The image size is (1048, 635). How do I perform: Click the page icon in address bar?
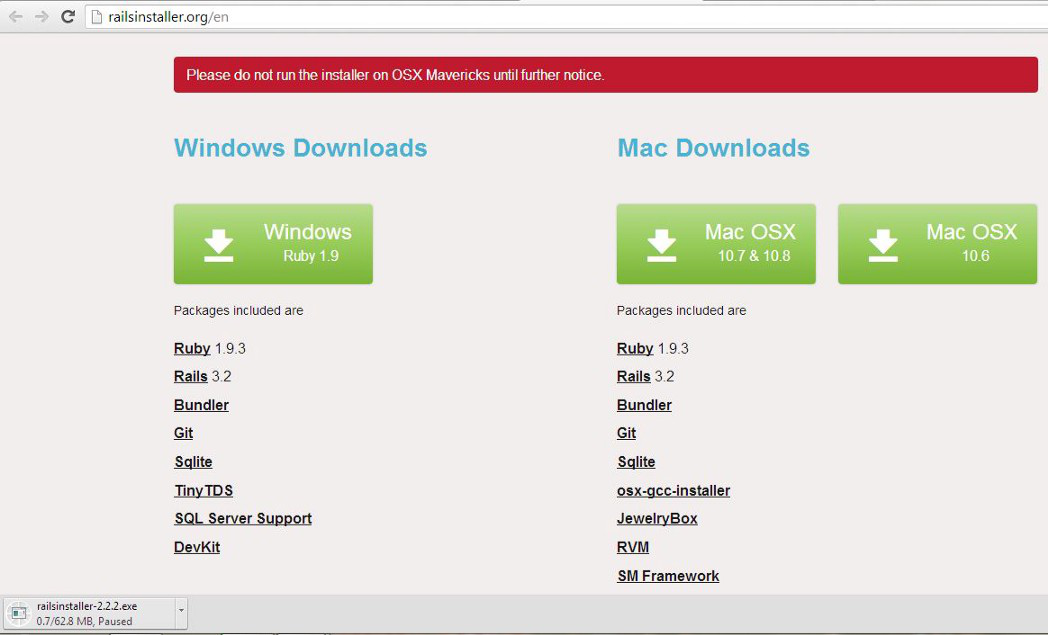coord(96,17)
